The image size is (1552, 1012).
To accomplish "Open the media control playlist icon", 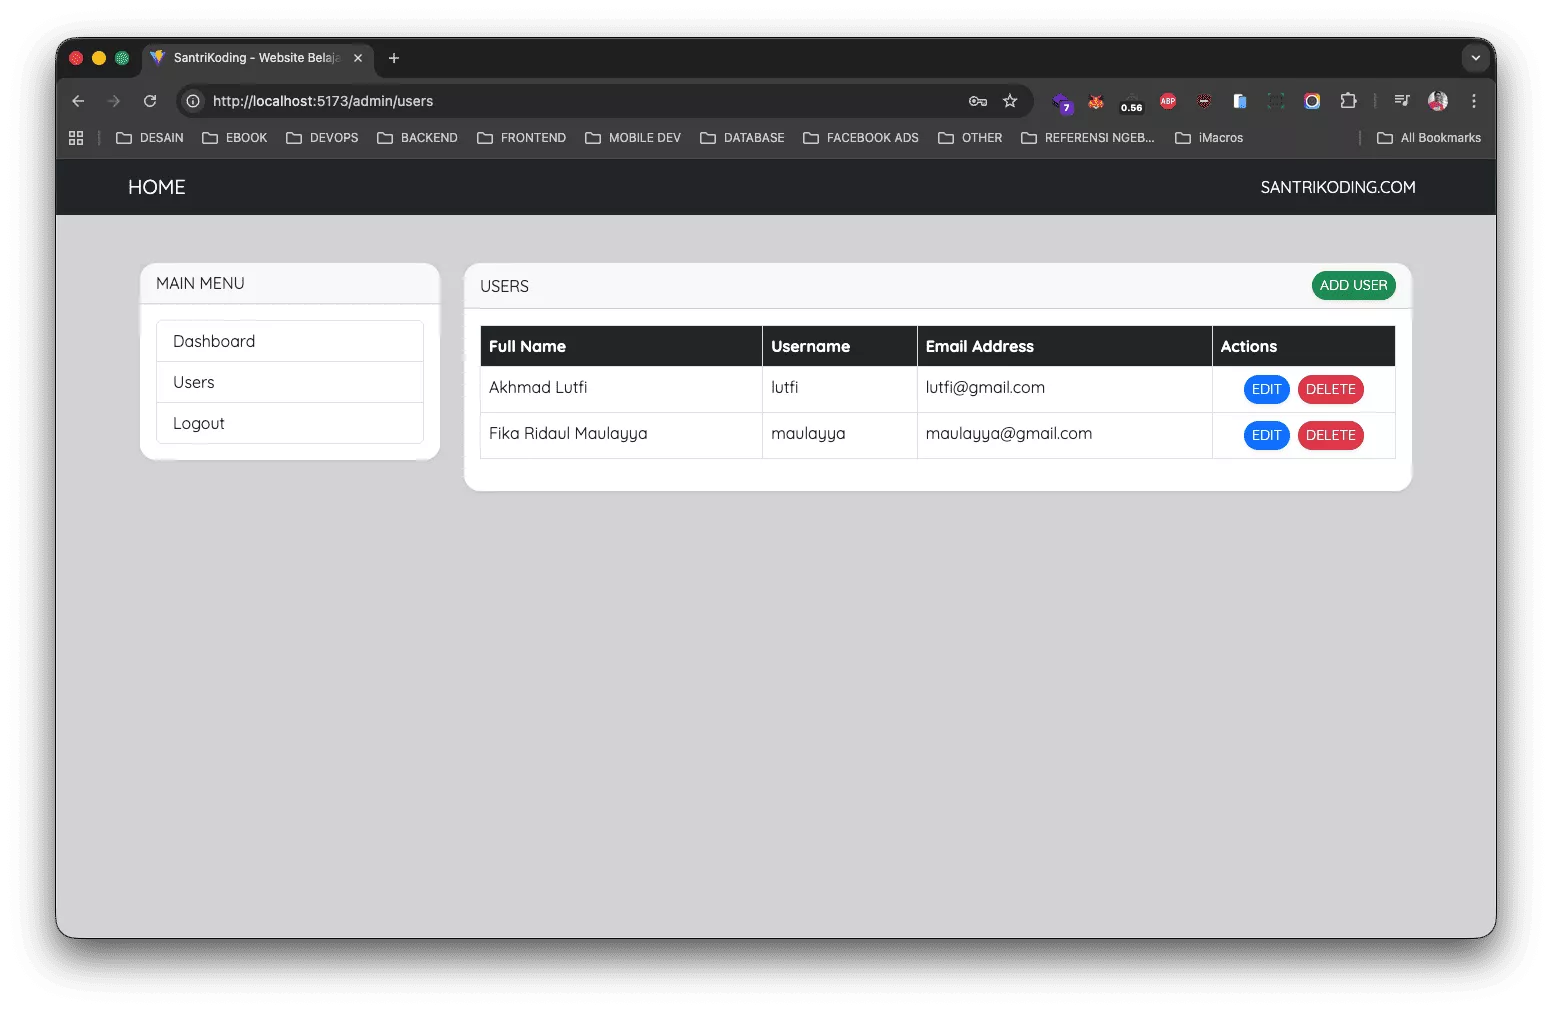I will tap(1402, 101).
